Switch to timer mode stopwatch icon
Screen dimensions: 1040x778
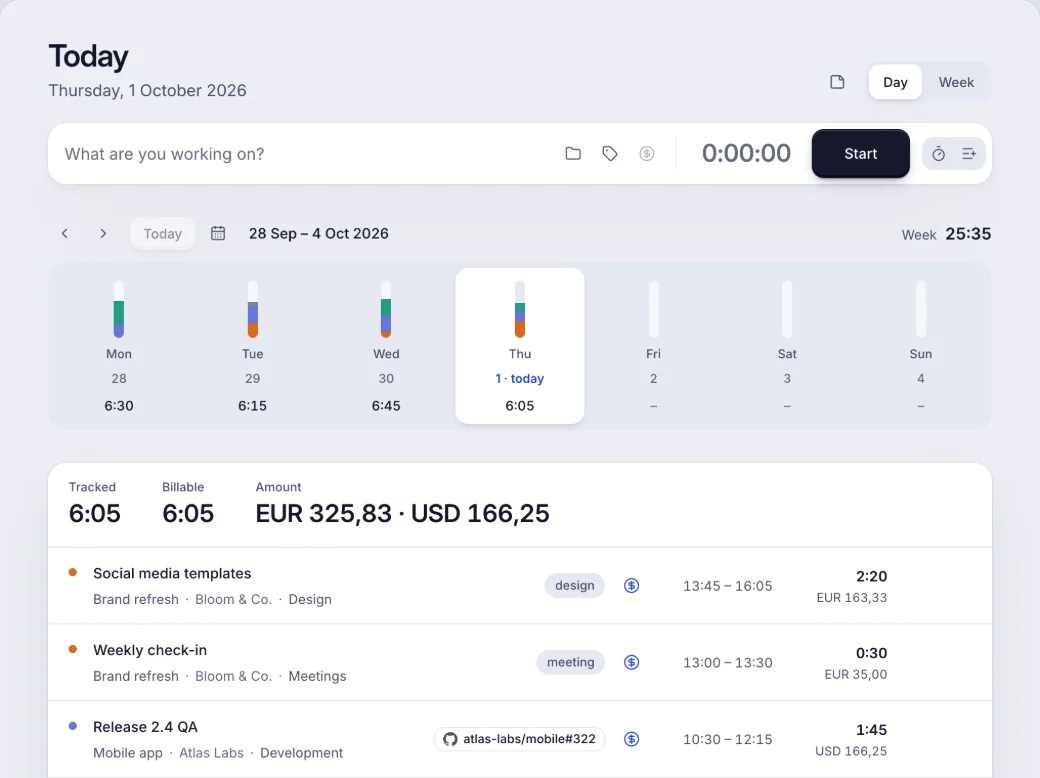pyautogui.click(x=939, y=154)
